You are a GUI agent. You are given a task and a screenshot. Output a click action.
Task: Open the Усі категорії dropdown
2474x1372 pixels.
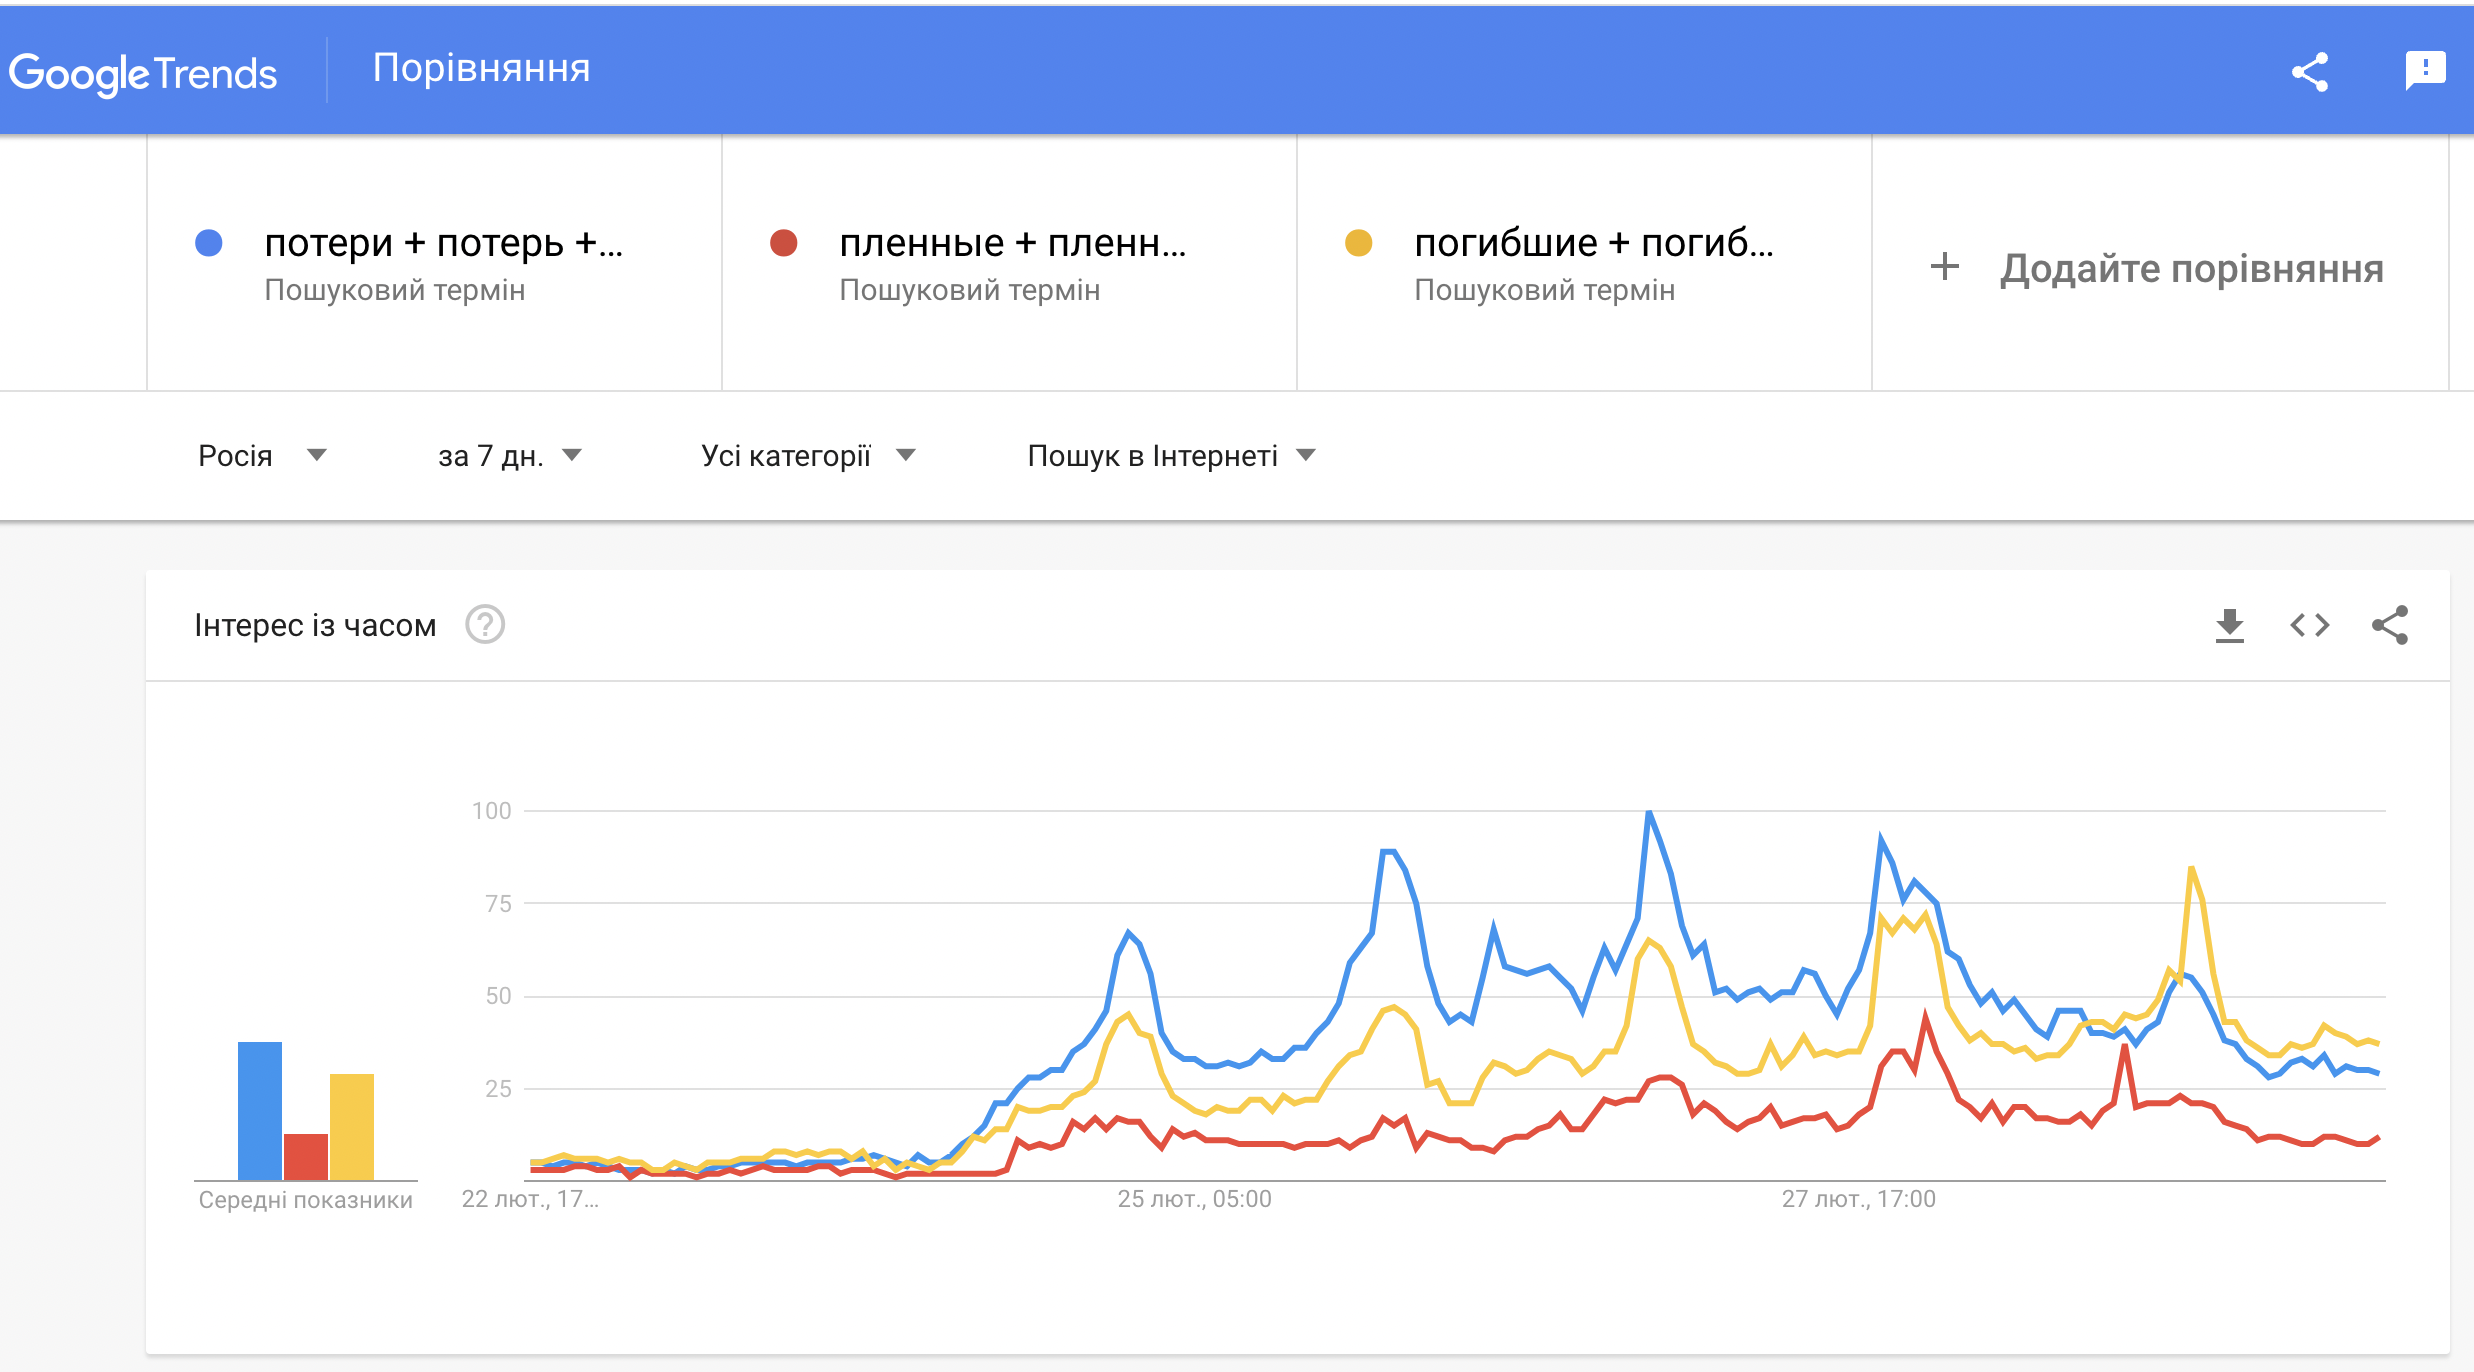pyautogui.click(x=808, y=456)
